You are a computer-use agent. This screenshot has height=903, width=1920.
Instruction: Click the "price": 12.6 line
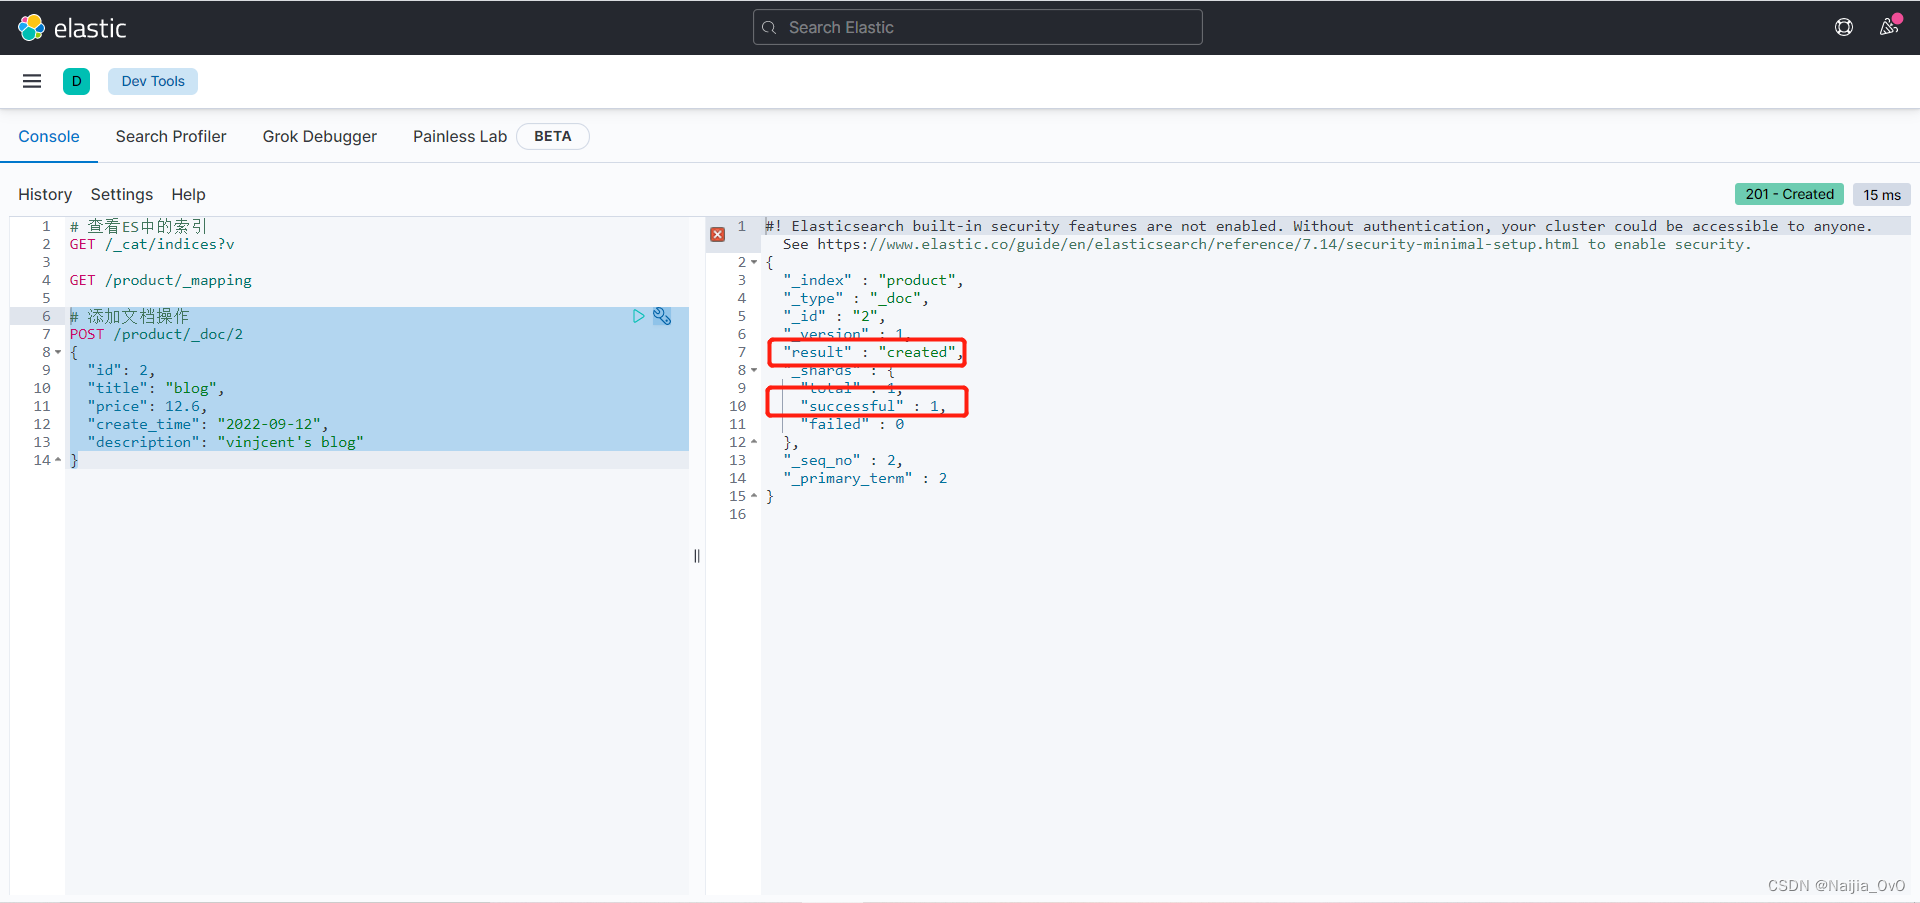tap(147, 406)
